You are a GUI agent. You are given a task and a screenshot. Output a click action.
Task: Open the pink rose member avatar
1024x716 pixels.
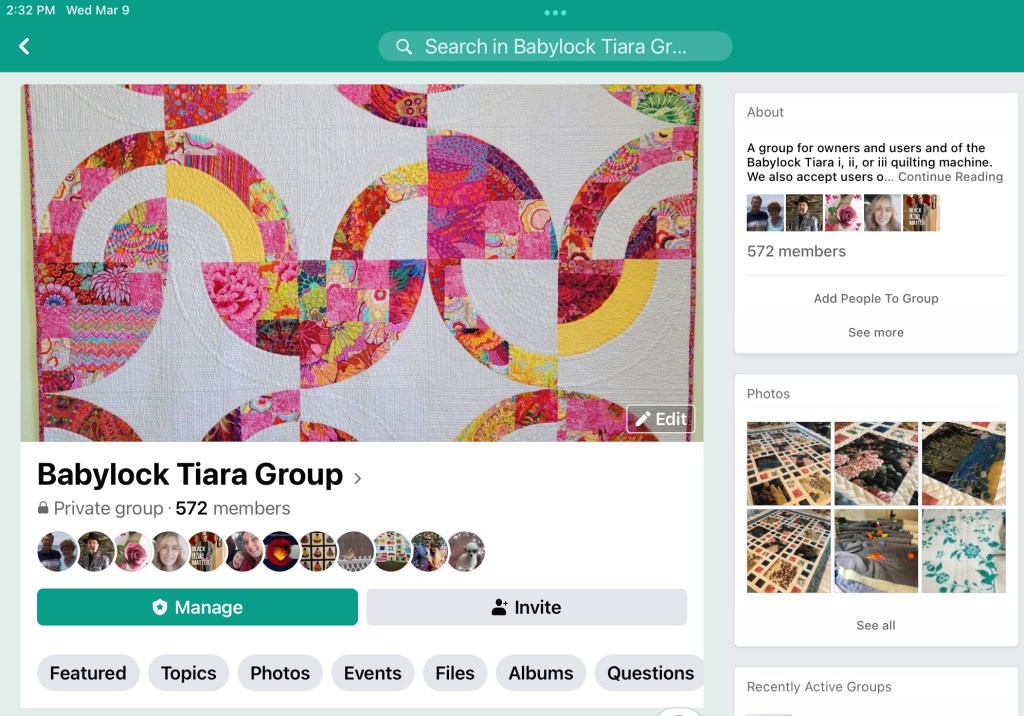[x=133, y=551]
